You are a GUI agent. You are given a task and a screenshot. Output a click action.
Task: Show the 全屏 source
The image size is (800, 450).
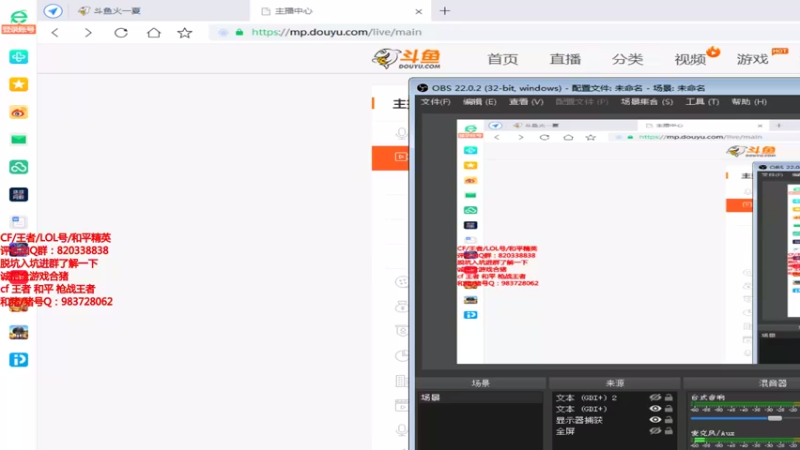(x=655, y=431)
